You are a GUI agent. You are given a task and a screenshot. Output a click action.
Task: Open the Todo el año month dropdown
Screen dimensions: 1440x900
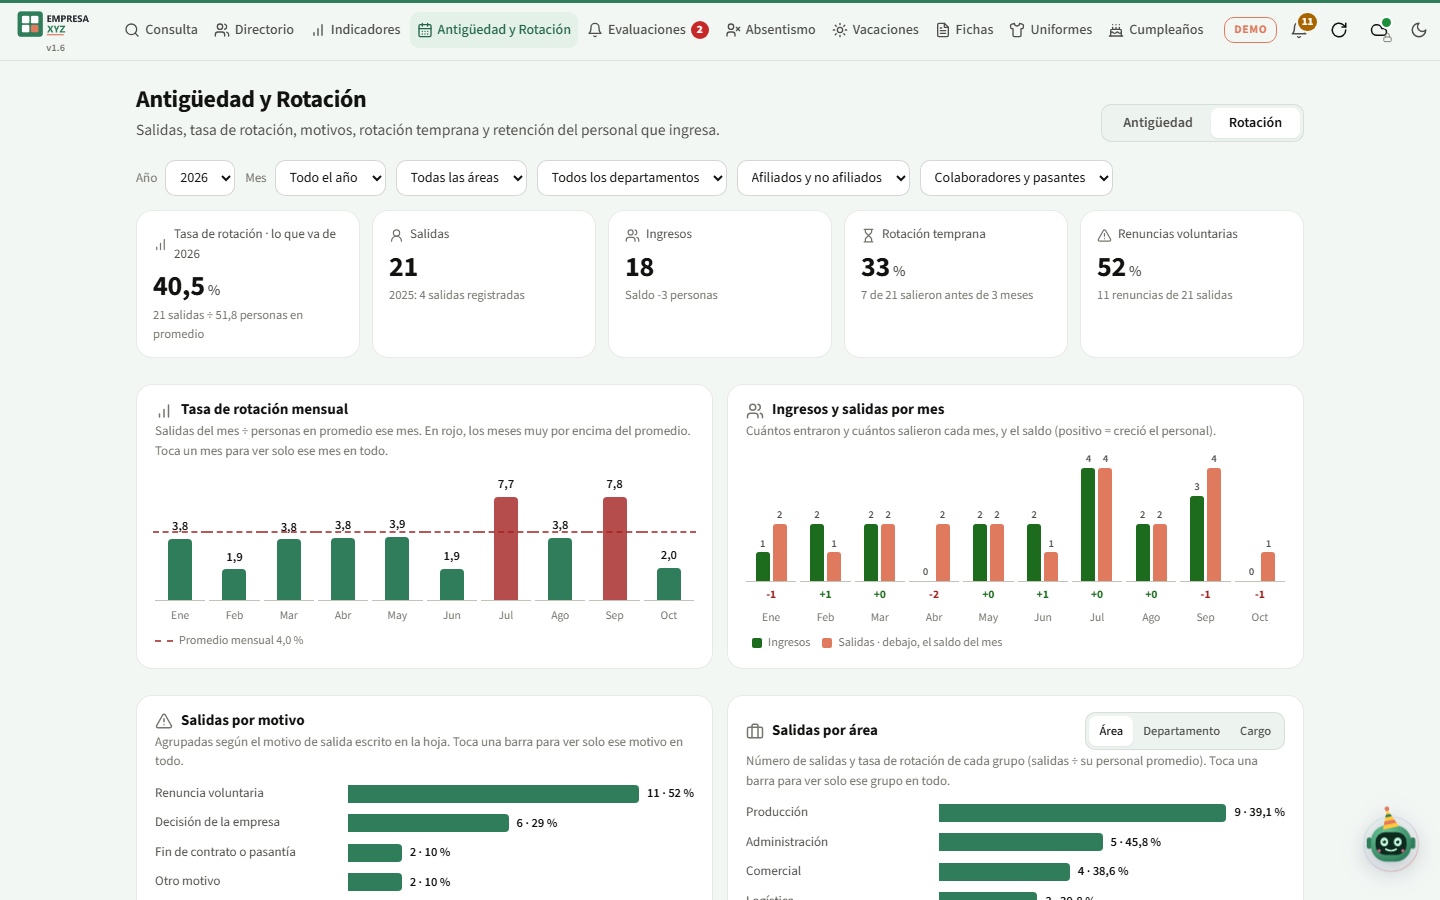[x=330, y=178]
